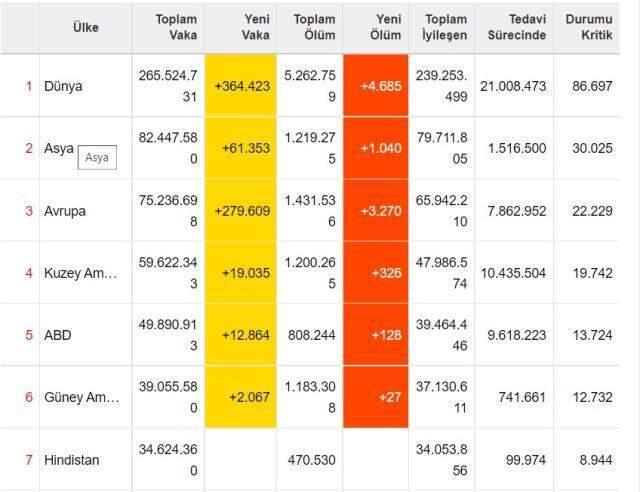The width and height of the screenshot is (640, 492).
Task: Click the yellow +279.609 cell for Avrupa
Action: [242, 210]
